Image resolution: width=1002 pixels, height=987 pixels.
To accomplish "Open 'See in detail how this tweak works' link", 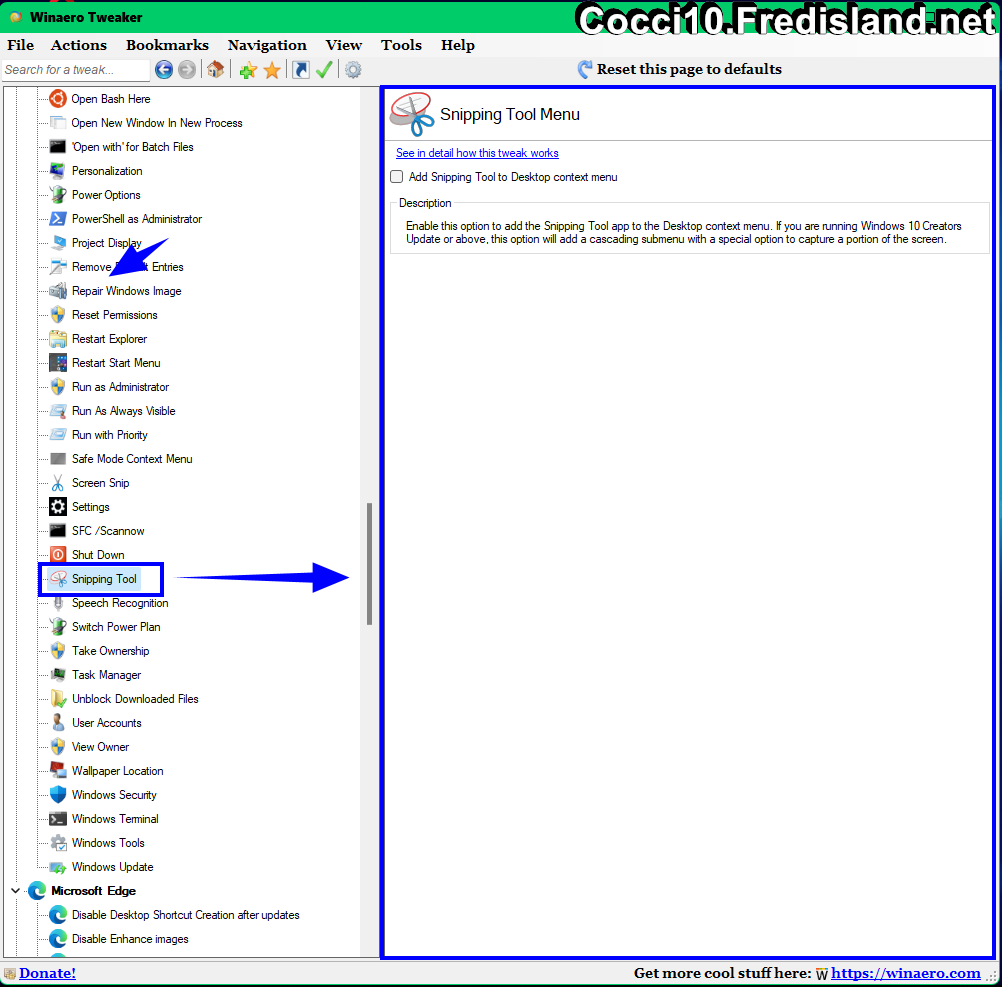I will pos(477,153).
